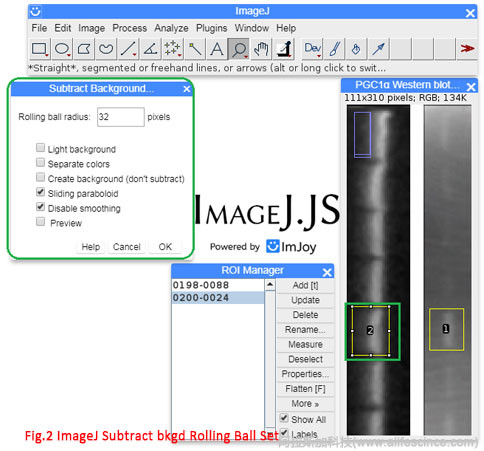Screen dimensions: 484x451
Task: Click Flatten [F] in ROI Manager
Action: [x=305, y=389]
